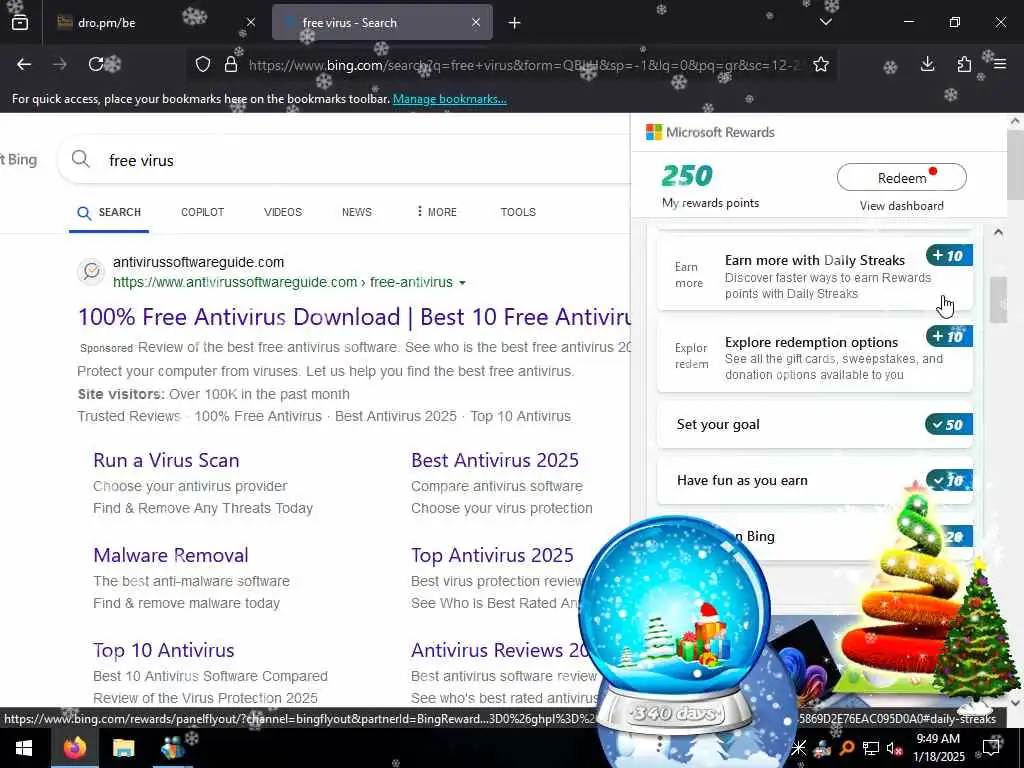Open the extensions puzzle icon

tap(964, 64)
